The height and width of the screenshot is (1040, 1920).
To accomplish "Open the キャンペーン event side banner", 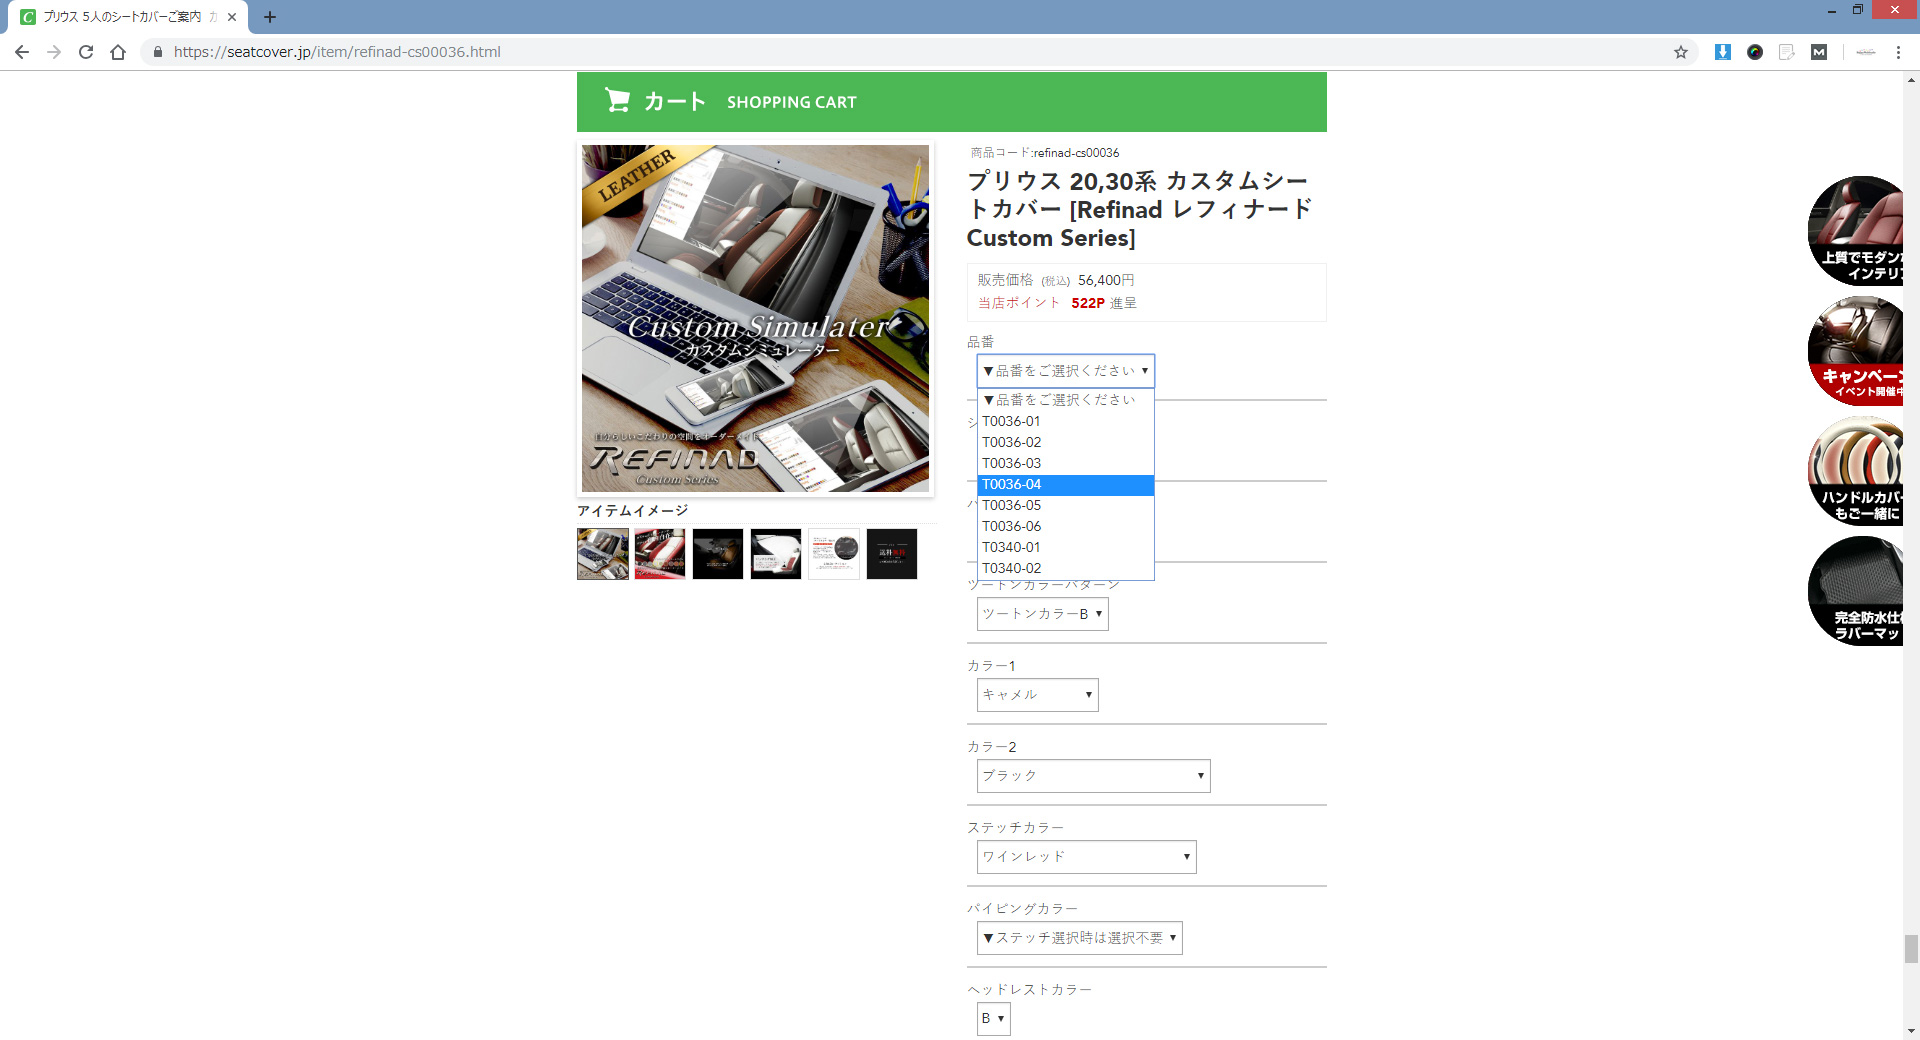I will pyautogui.click(x=1857, y=351).
